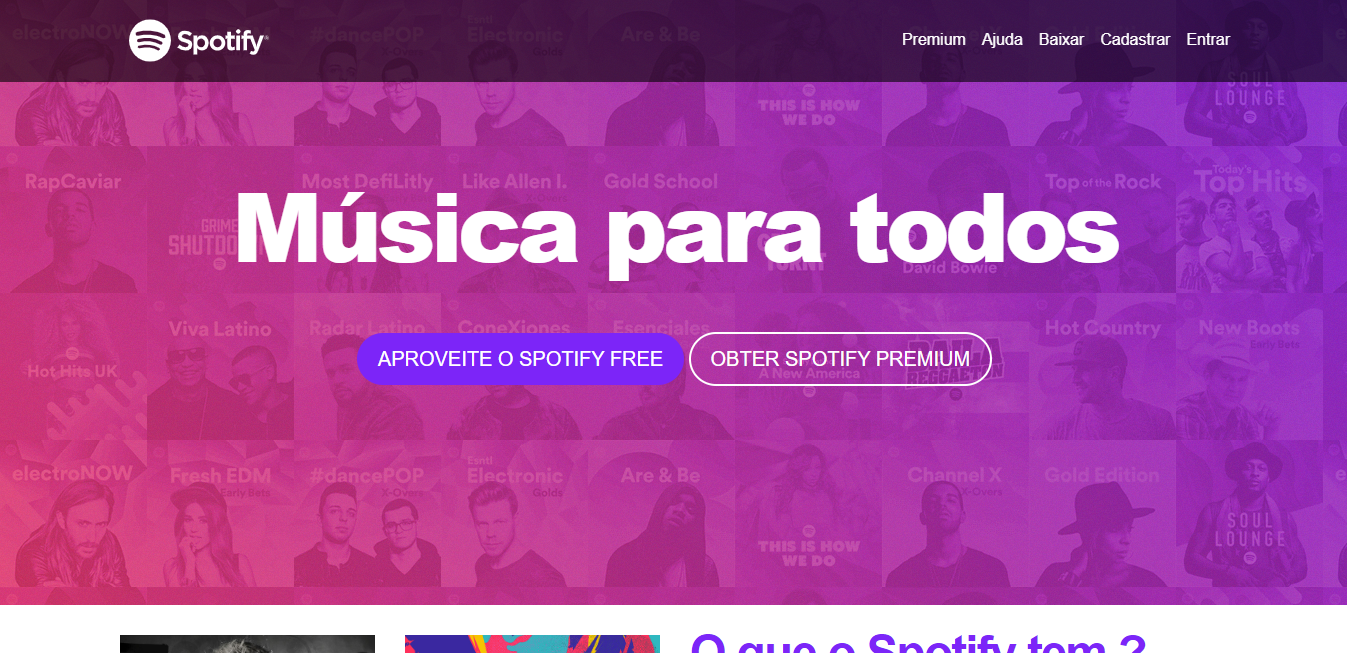1347x653 pixels.
Task: Click Obter Spotify Premium button
Action: click(840, 359)
